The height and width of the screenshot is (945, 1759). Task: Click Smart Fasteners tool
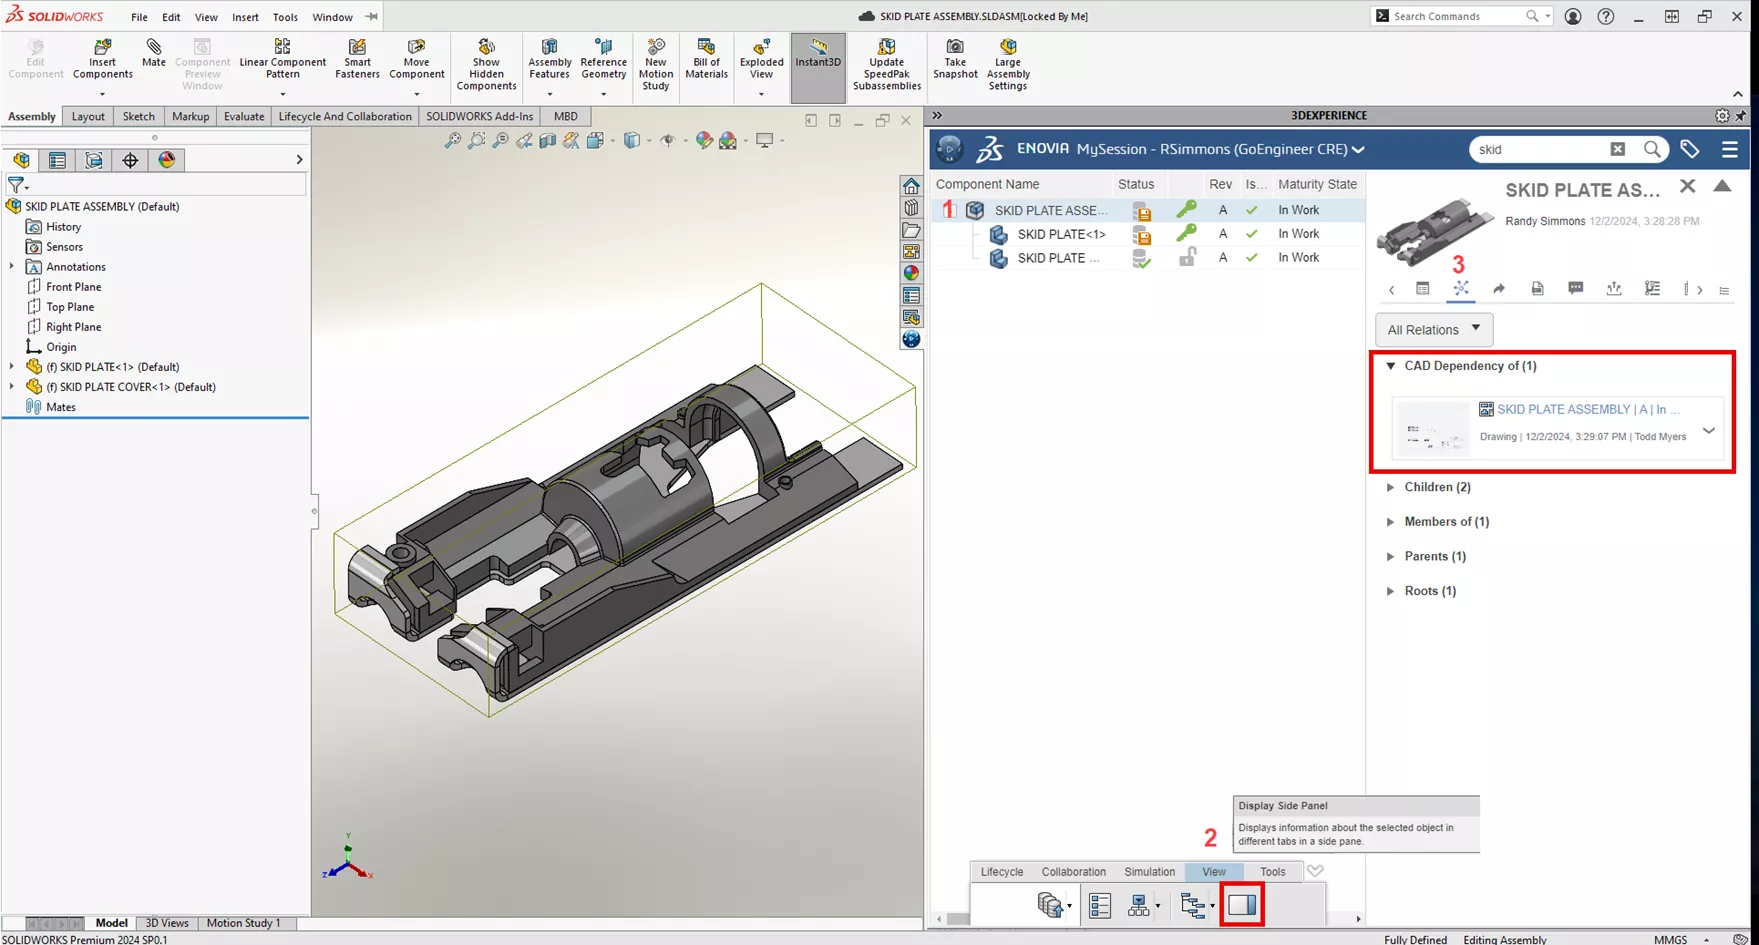(x=357, y=60)
